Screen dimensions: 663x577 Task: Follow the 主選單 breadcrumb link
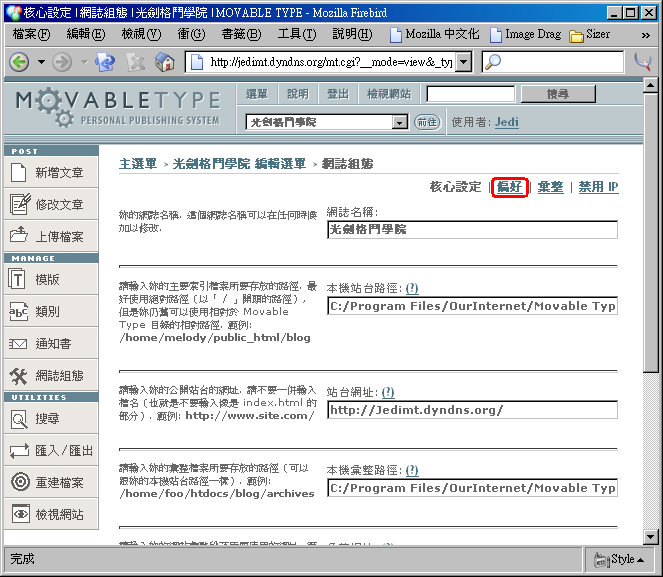[x=138, y=164]
